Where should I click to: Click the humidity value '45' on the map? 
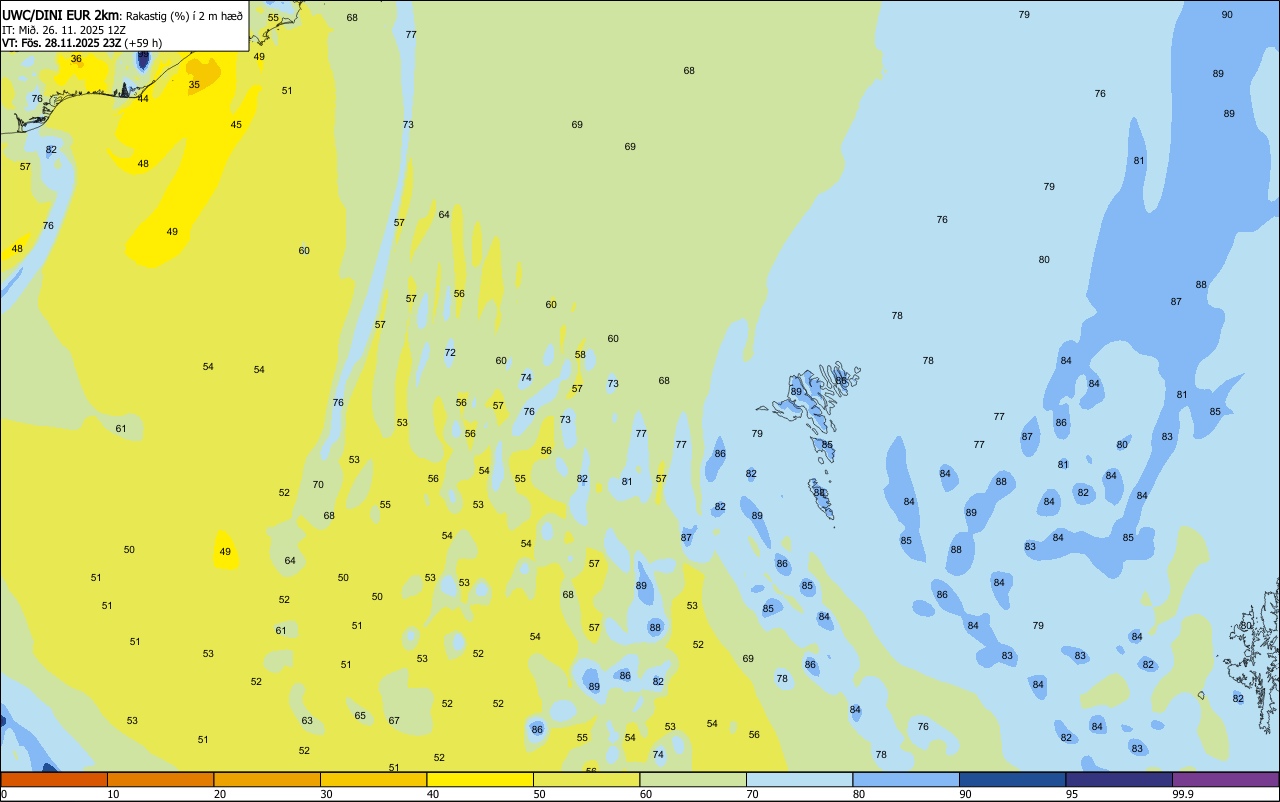[236, 125]
